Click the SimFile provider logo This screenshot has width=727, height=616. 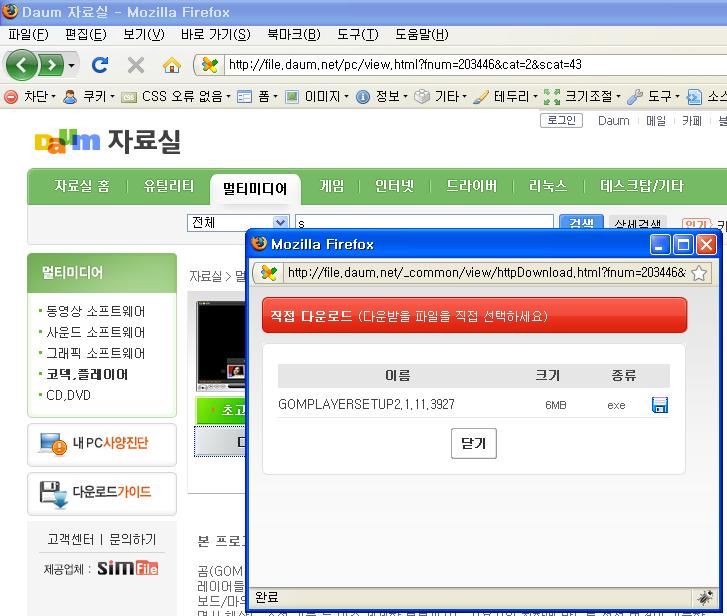(128, 568)
